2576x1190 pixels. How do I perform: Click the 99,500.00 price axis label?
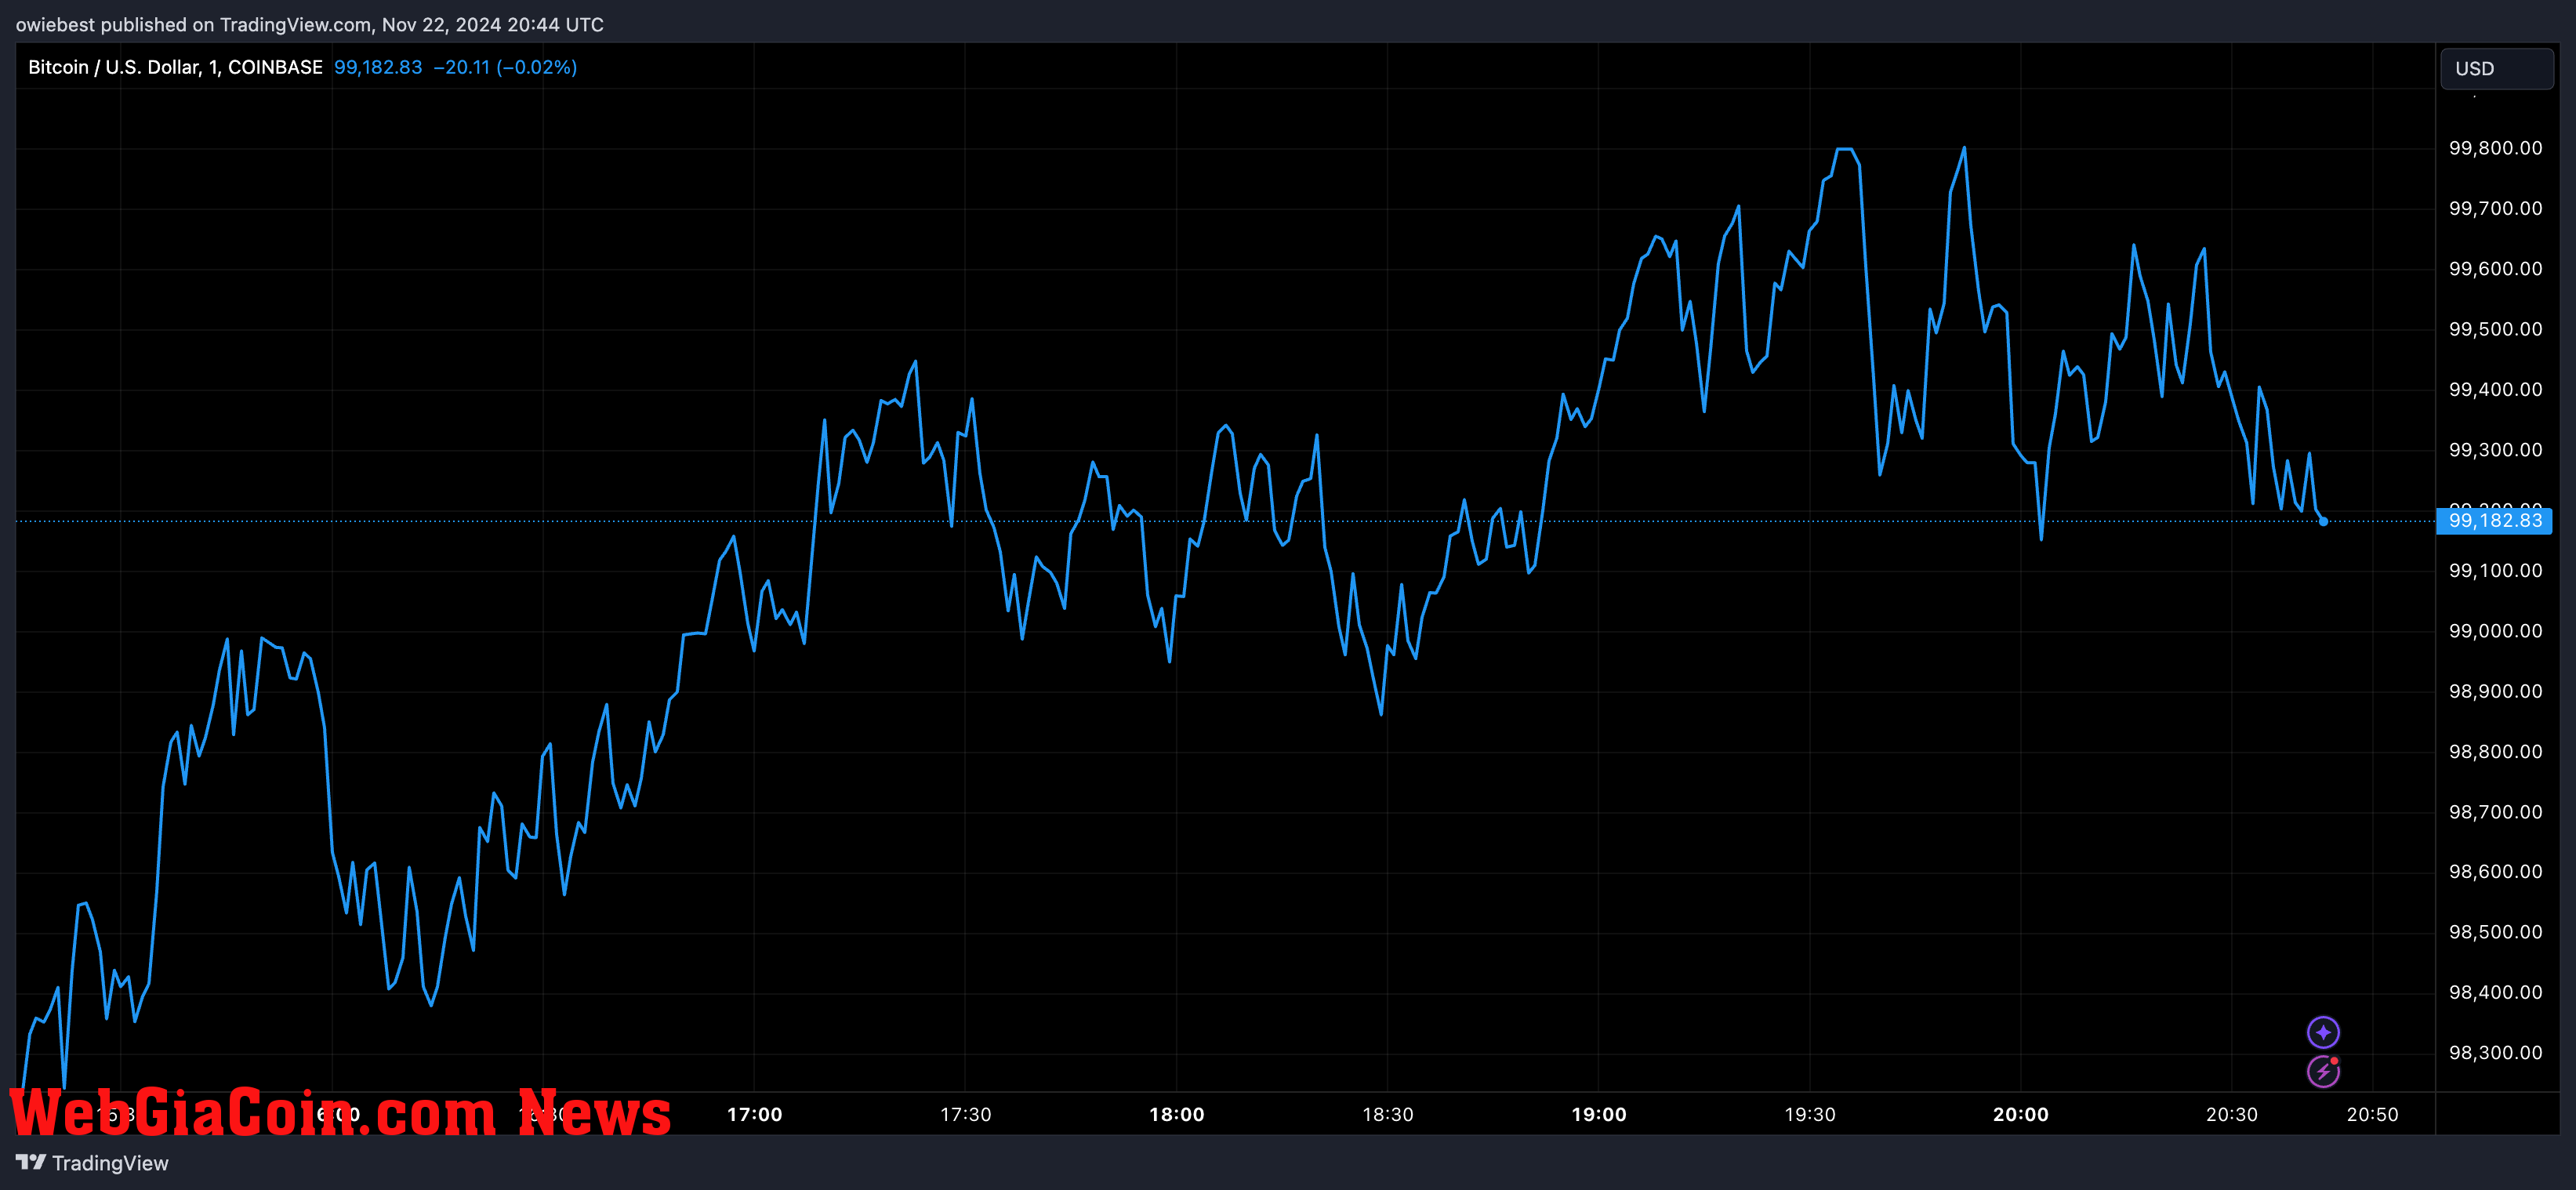(2495, 329)
